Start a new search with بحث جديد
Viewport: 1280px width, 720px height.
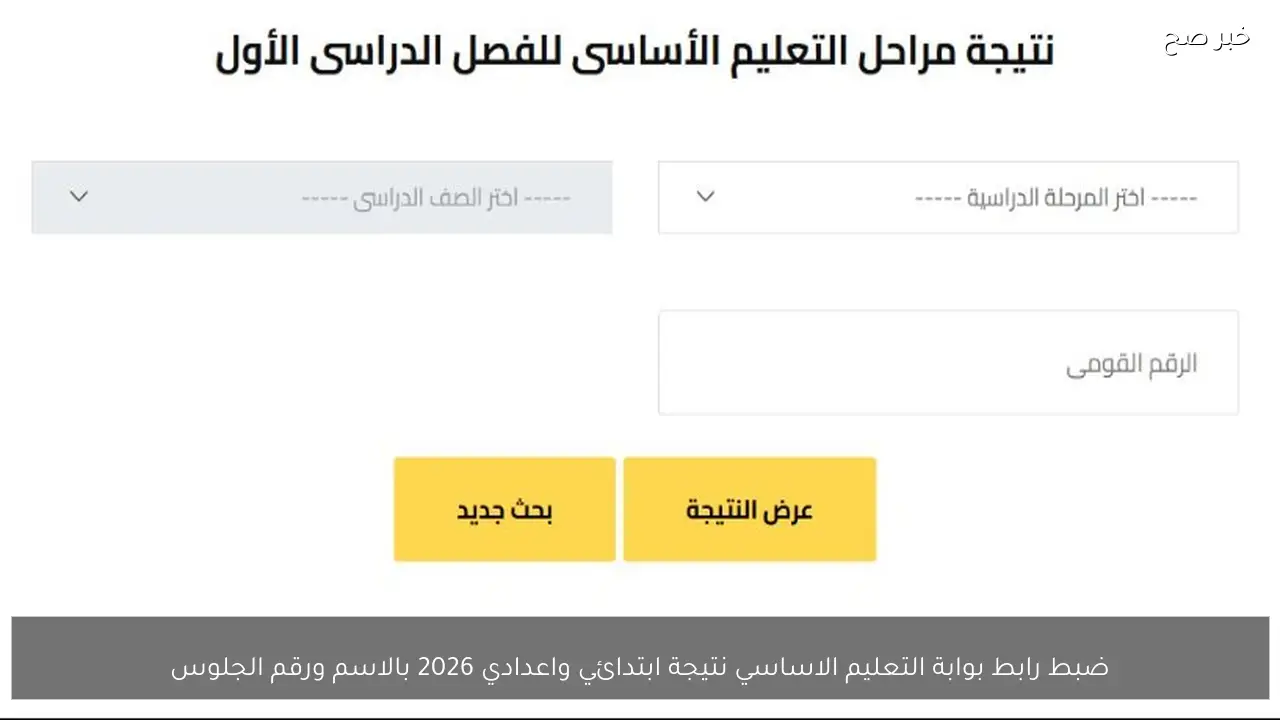(x=504, y=509)
